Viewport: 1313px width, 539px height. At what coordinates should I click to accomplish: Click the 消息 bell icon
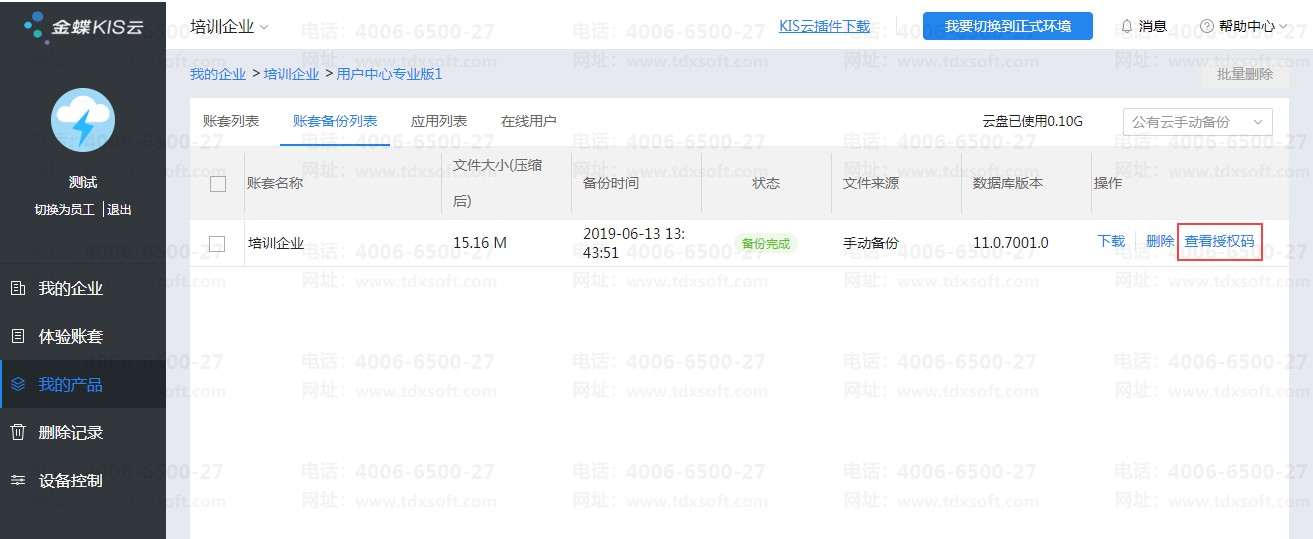click(x=1127, y=26)
